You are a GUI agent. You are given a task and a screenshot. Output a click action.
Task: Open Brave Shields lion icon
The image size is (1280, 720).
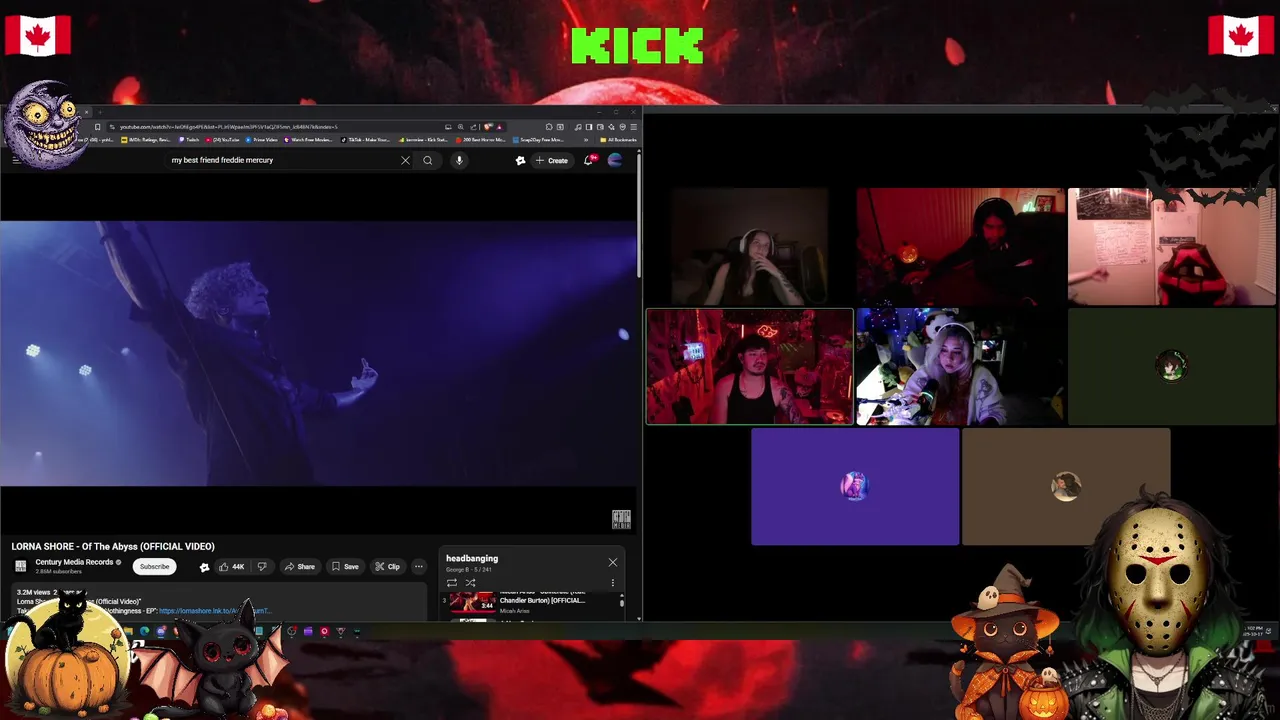click(x=487, y=127)
